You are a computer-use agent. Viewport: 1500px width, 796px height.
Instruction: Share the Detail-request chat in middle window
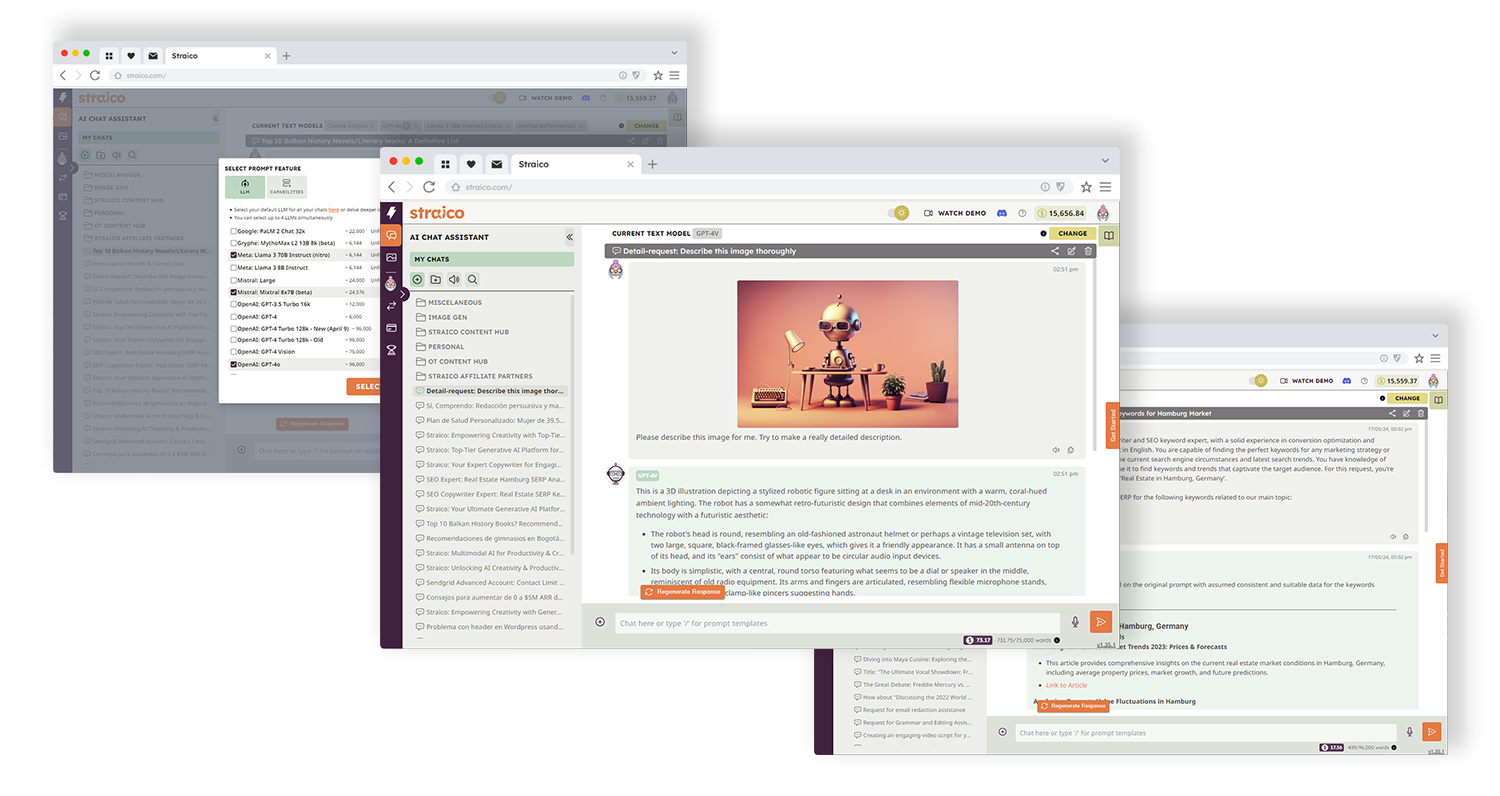pos(1054,251)
